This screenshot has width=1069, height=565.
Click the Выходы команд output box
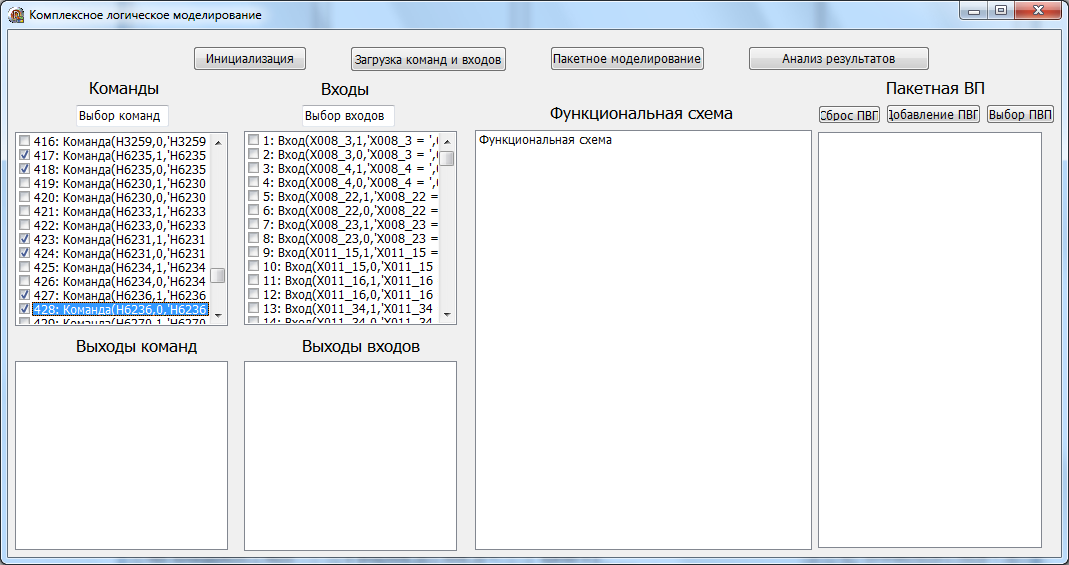[121, 455]
